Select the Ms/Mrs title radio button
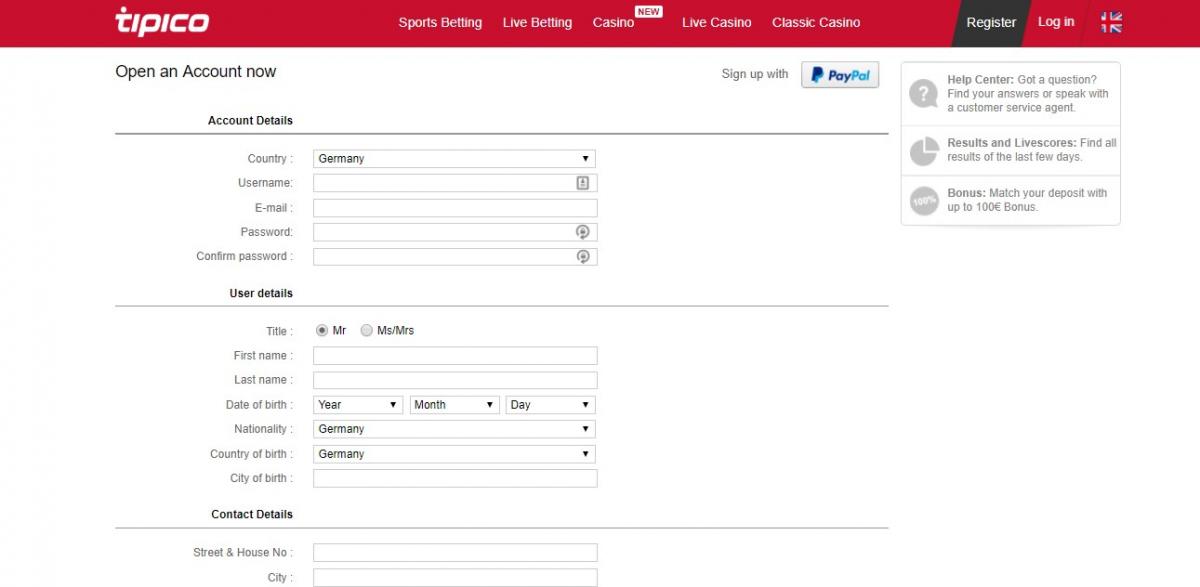 click(x=366, y=330)
